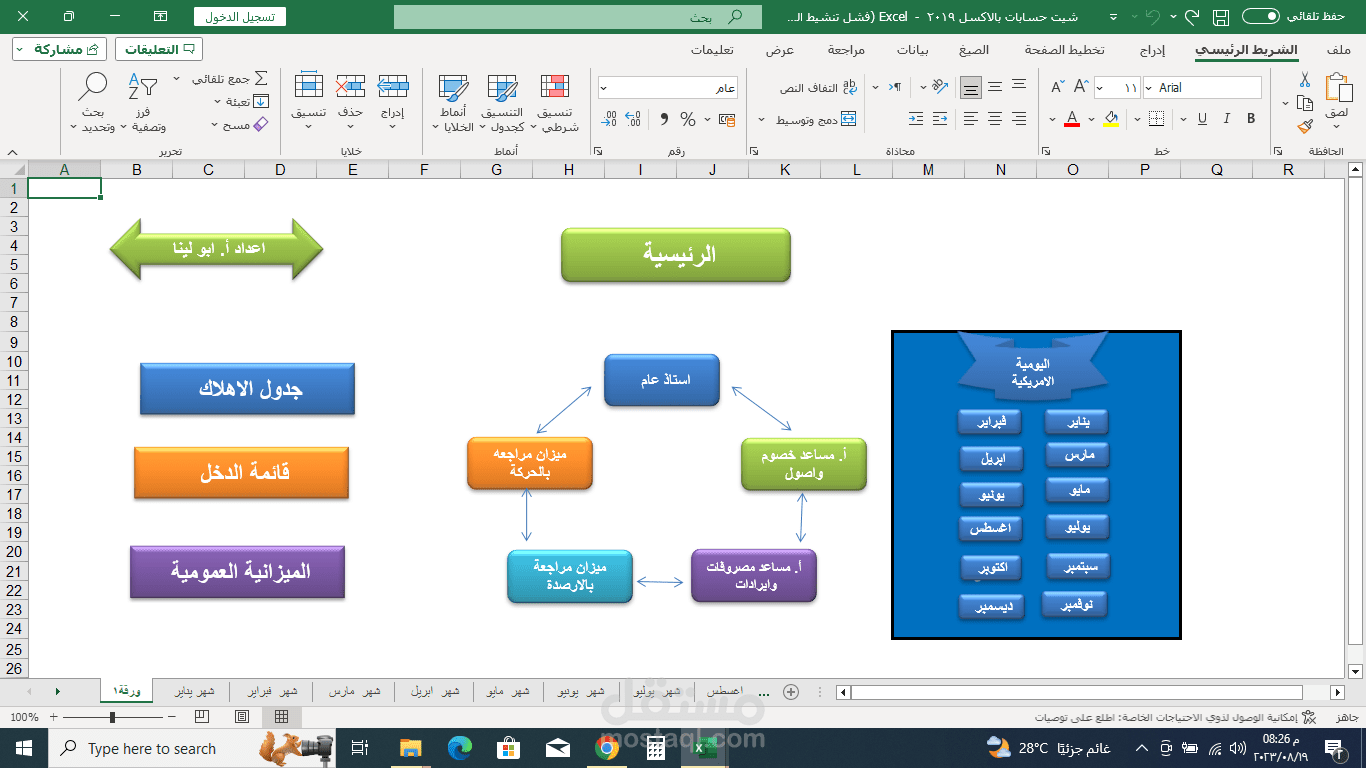The width and height of the screenshot is (1366, 768).
Task: Click the Fill (تعبئة) icon
Action: (x=261, y=101)
